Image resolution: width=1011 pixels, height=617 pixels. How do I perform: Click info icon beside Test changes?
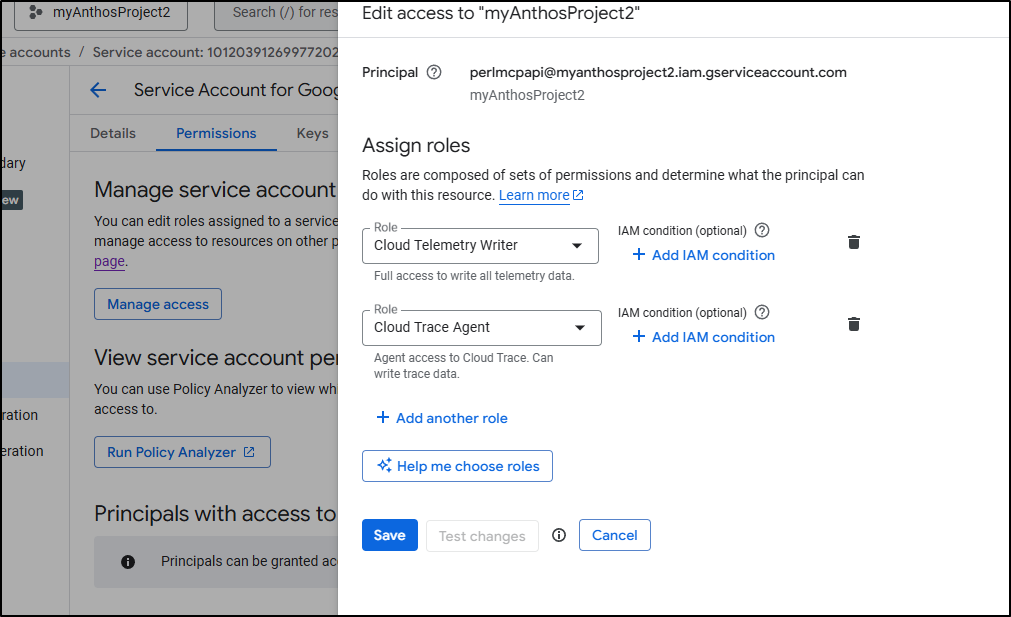[559, 535]
